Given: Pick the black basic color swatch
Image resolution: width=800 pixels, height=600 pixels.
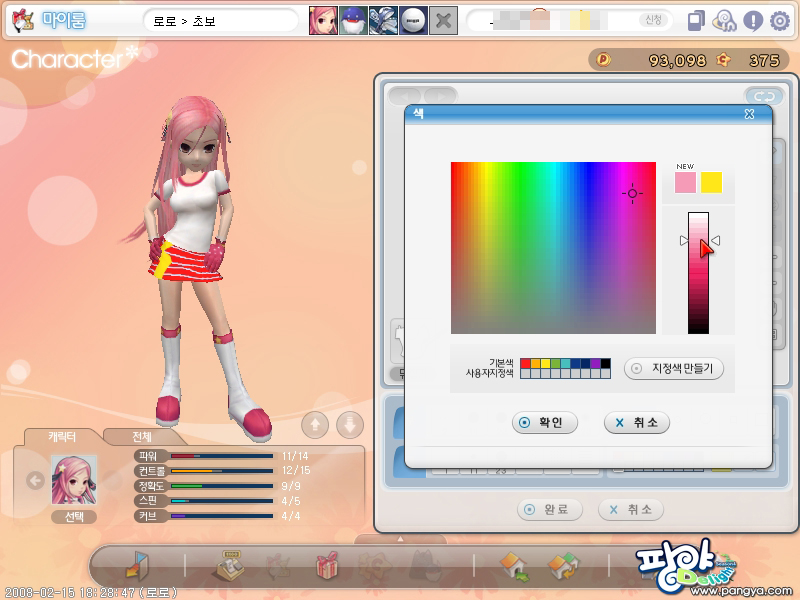Looking at the screenshot, I should click(605, 363).
